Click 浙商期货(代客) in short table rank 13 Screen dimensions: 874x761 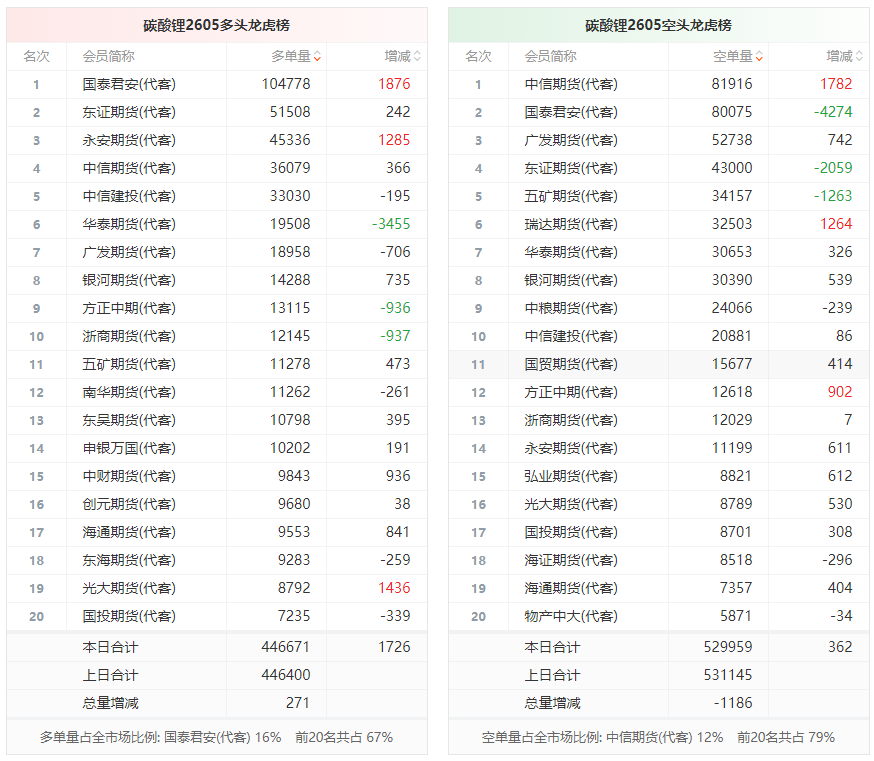[x=571, y=420]
